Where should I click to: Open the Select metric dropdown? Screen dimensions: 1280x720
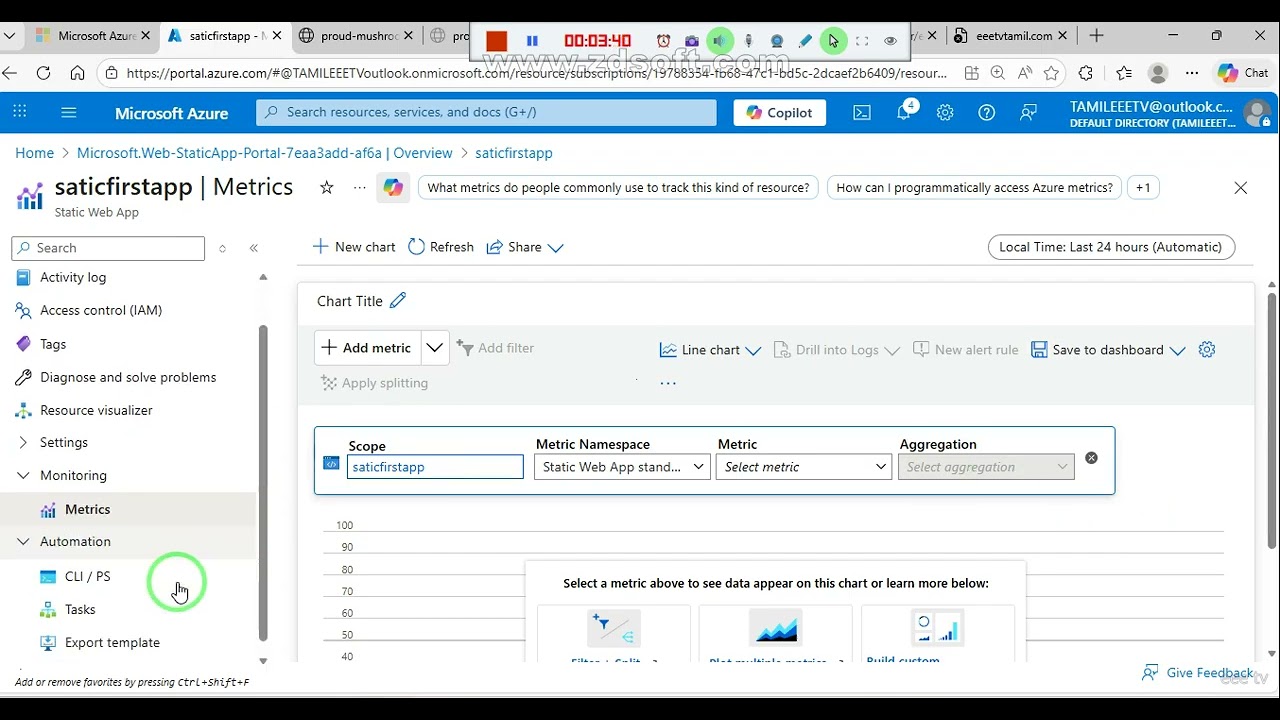coord(803,467)
